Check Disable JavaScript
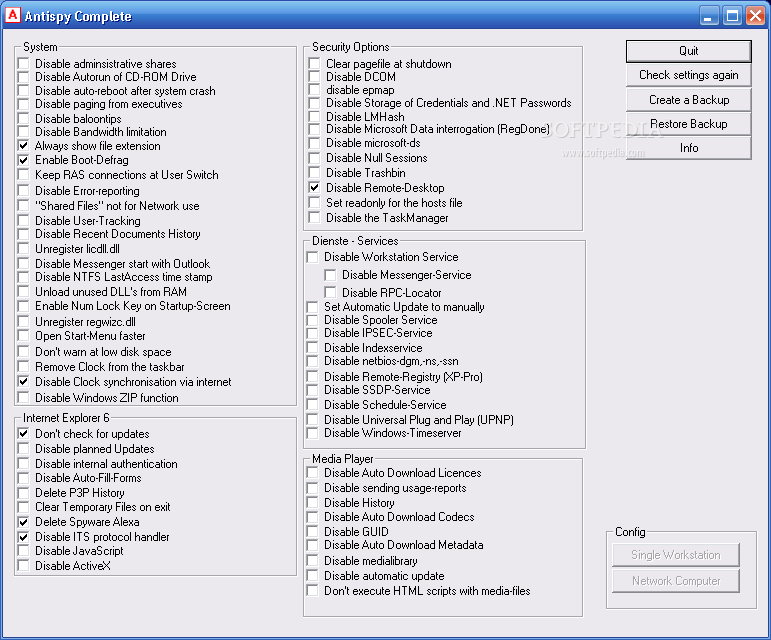 click(23, 551)
